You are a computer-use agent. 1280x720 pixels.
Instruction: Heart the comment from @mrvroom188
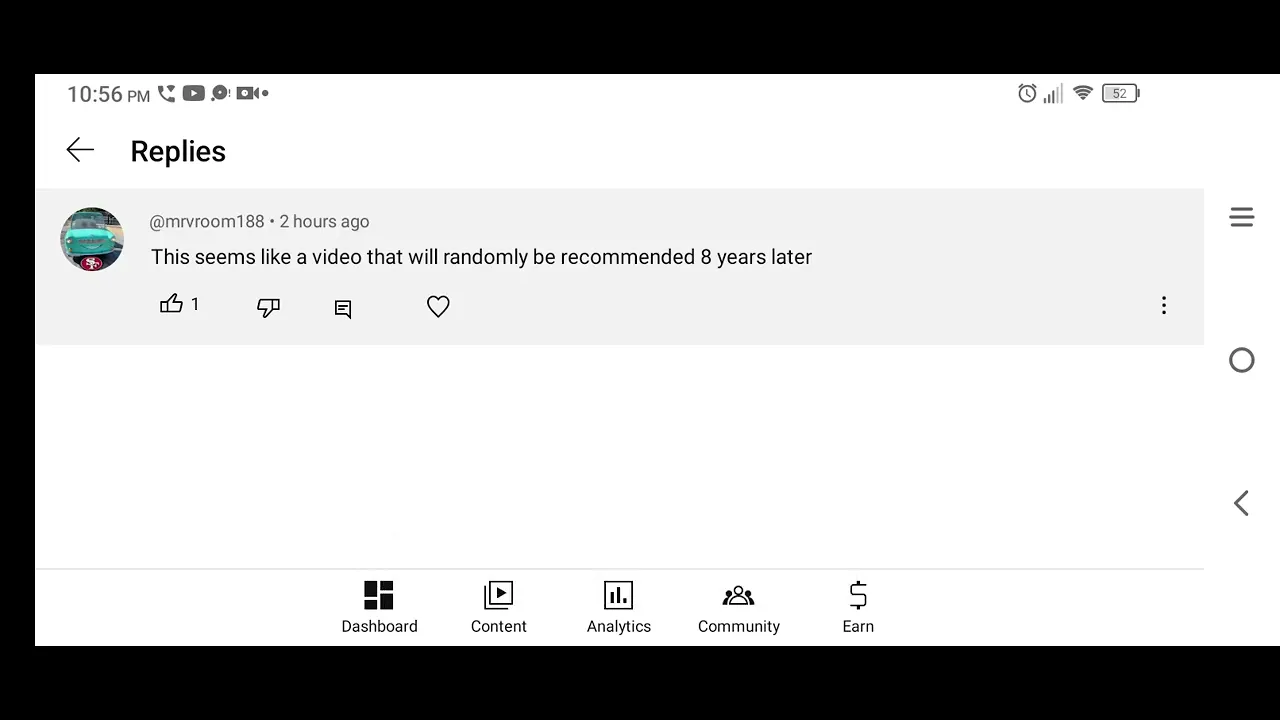click(438, 306)
